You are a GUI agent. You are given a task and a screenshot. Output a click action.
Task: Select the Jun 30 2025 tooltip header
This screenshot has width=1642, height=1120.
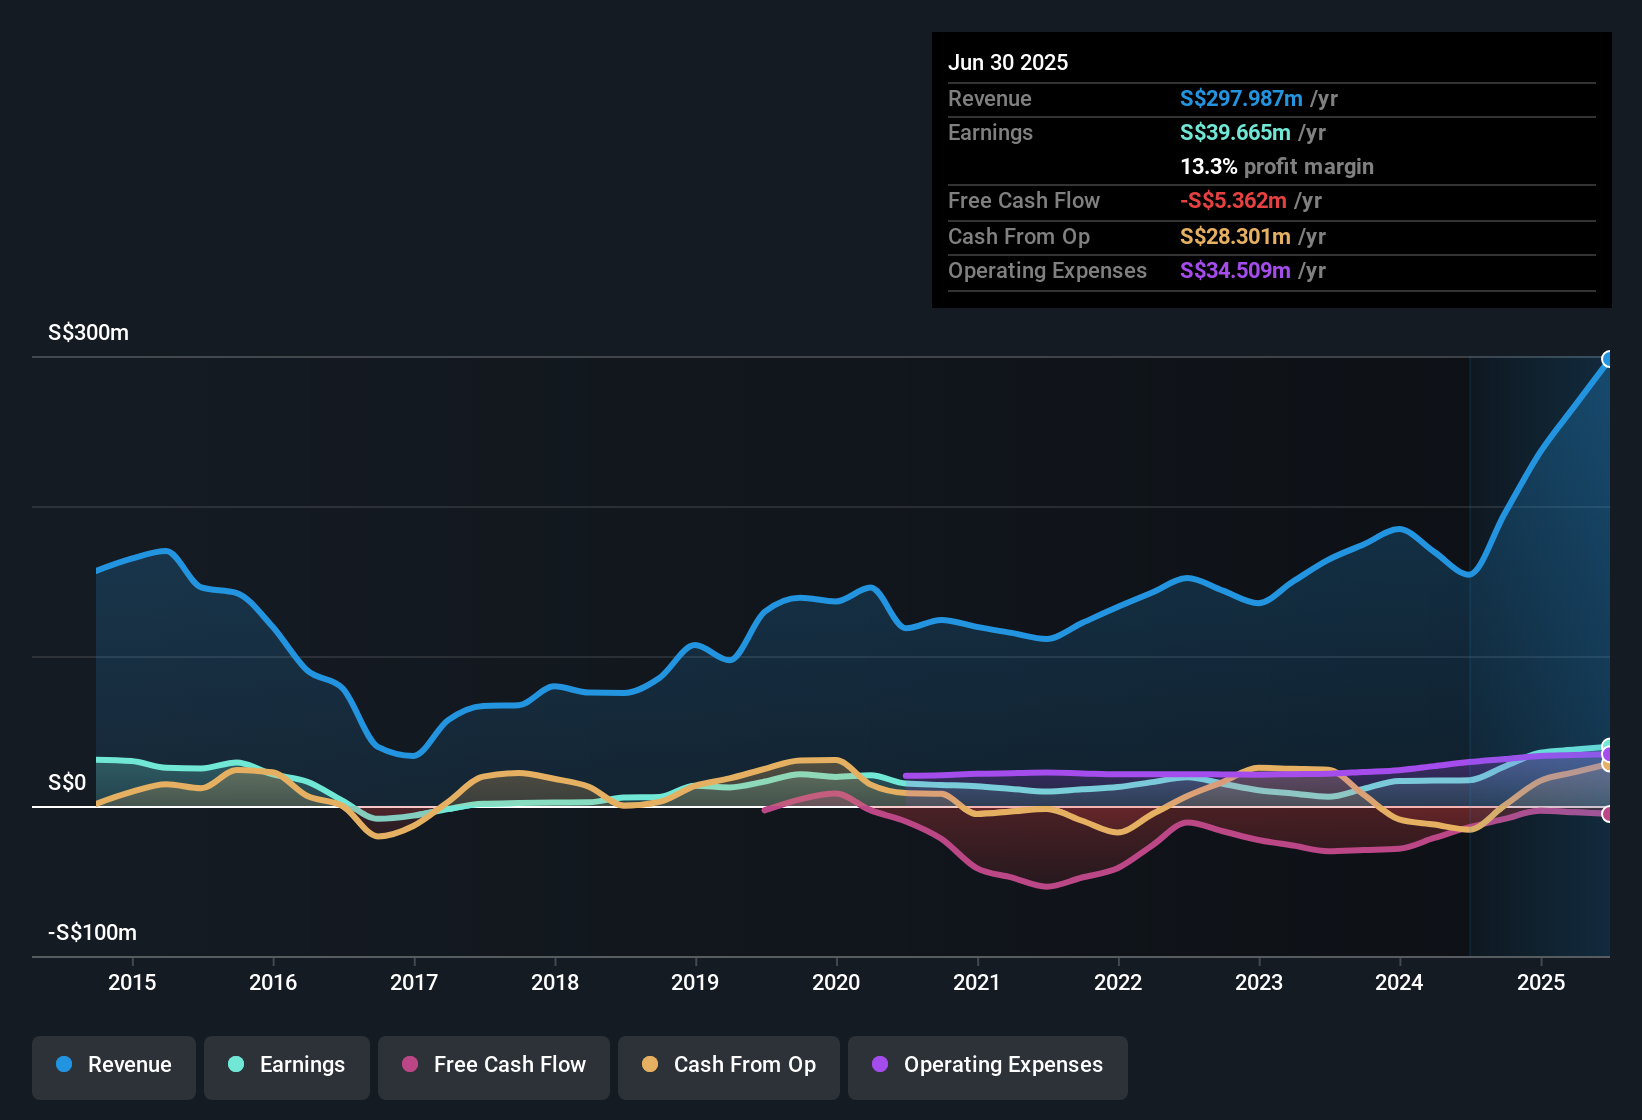click(x=1008, y=62)
